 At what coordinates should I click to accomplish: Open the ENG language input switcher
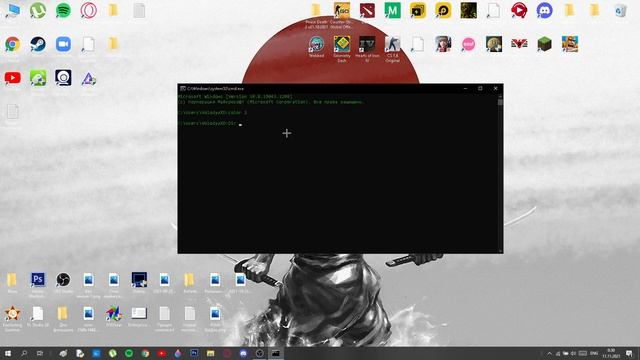594,353
